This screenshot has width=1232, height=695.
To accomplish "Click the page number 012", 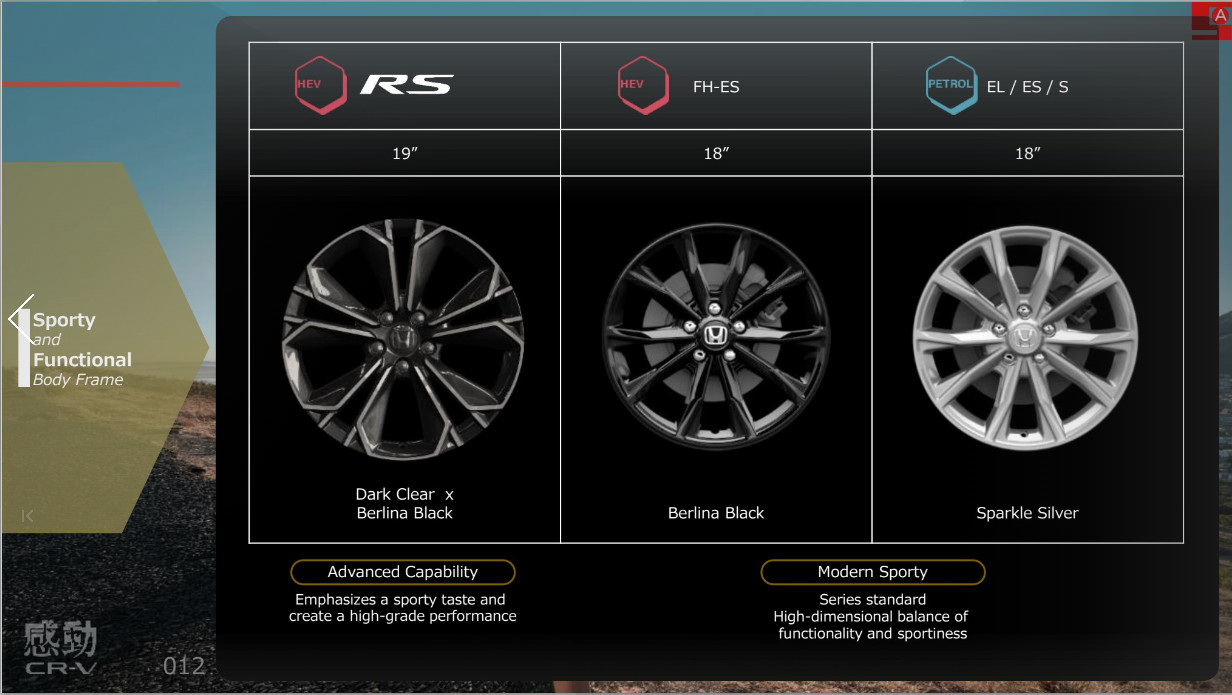I will 184,666.
